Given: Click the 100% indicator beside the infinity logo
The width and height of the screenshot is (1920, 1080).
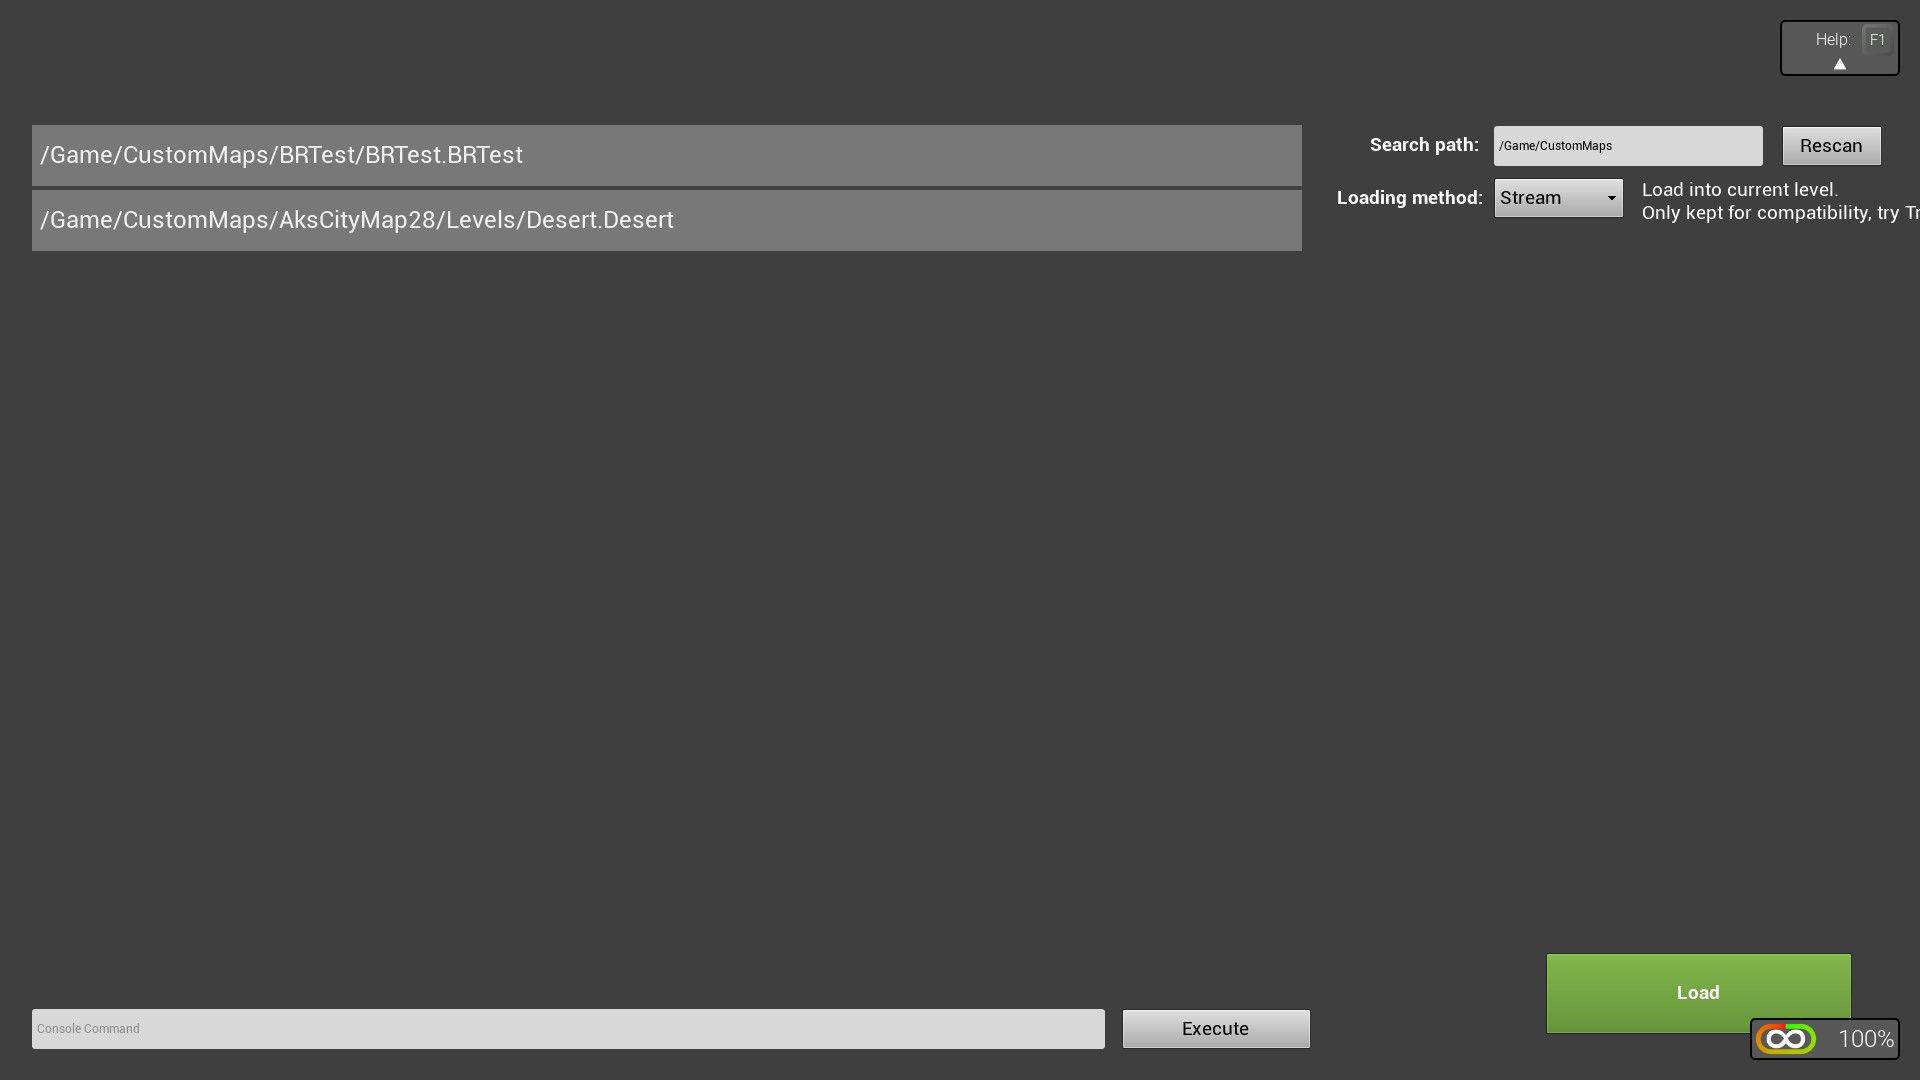Looking at the screenshot, I should [x=1865, y=1039].
